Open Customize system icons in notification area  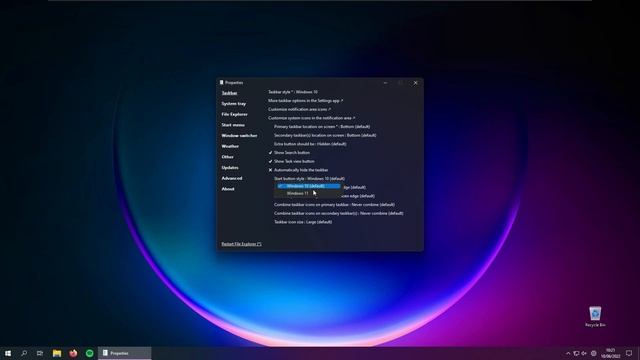311,118
